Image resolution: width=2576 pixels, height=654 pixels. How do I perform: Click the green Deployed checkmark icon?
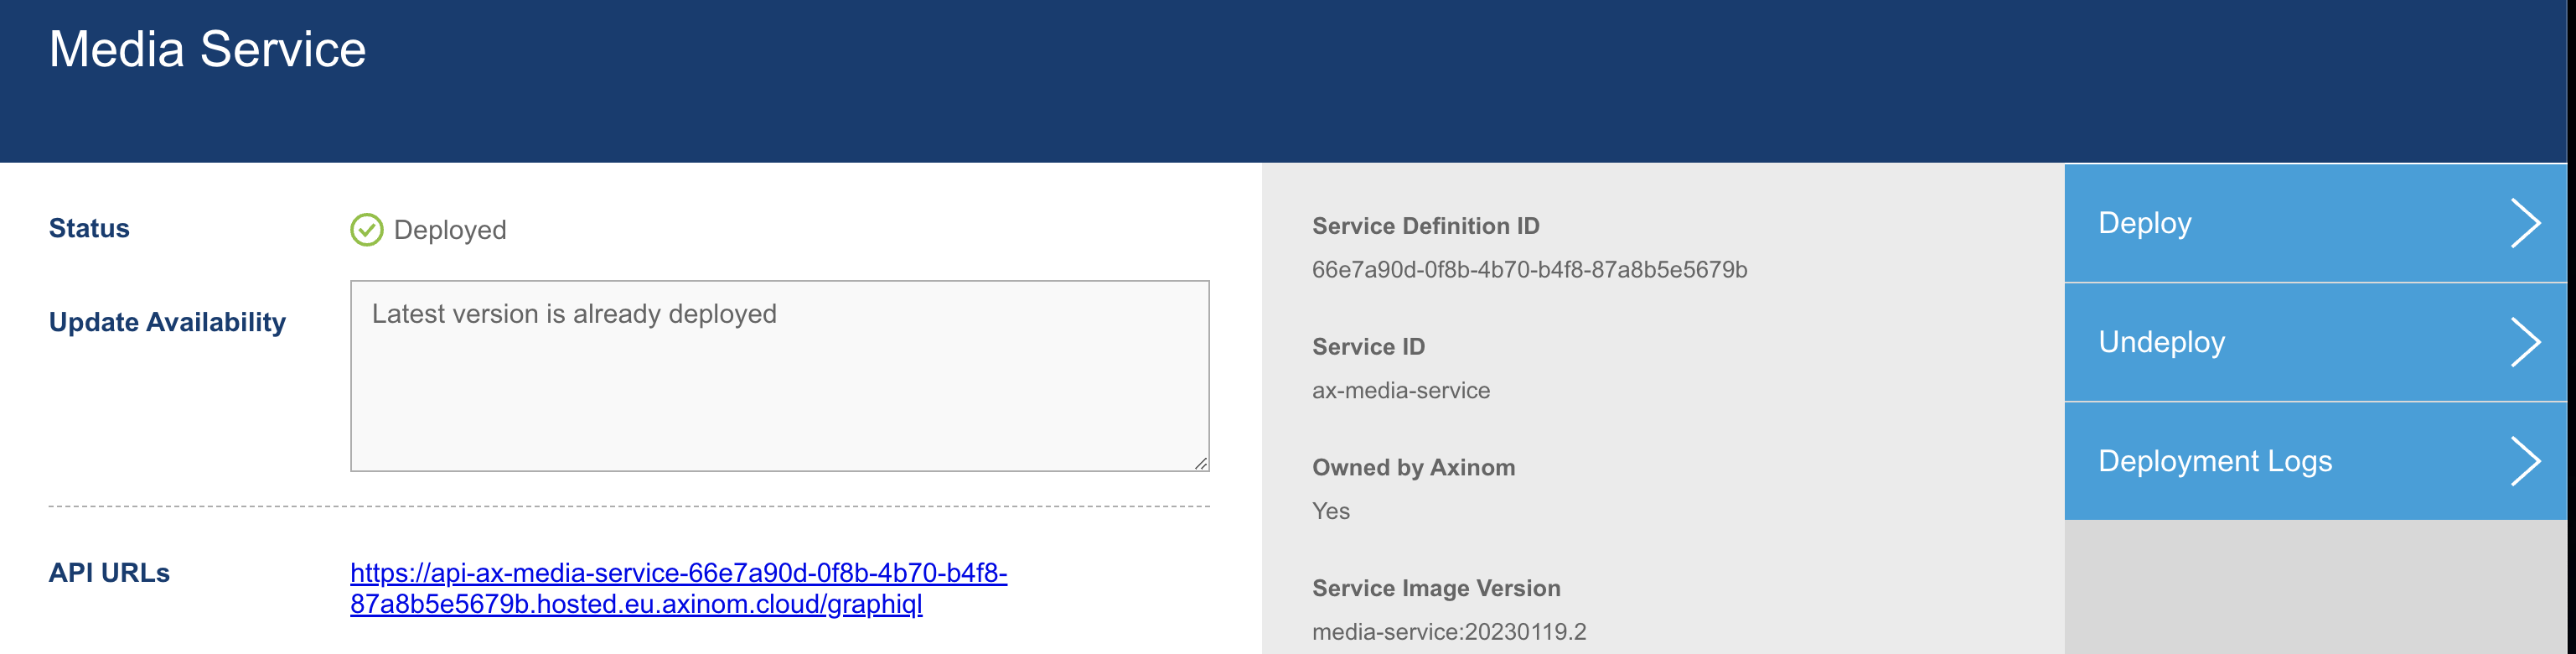coord(366,230)
